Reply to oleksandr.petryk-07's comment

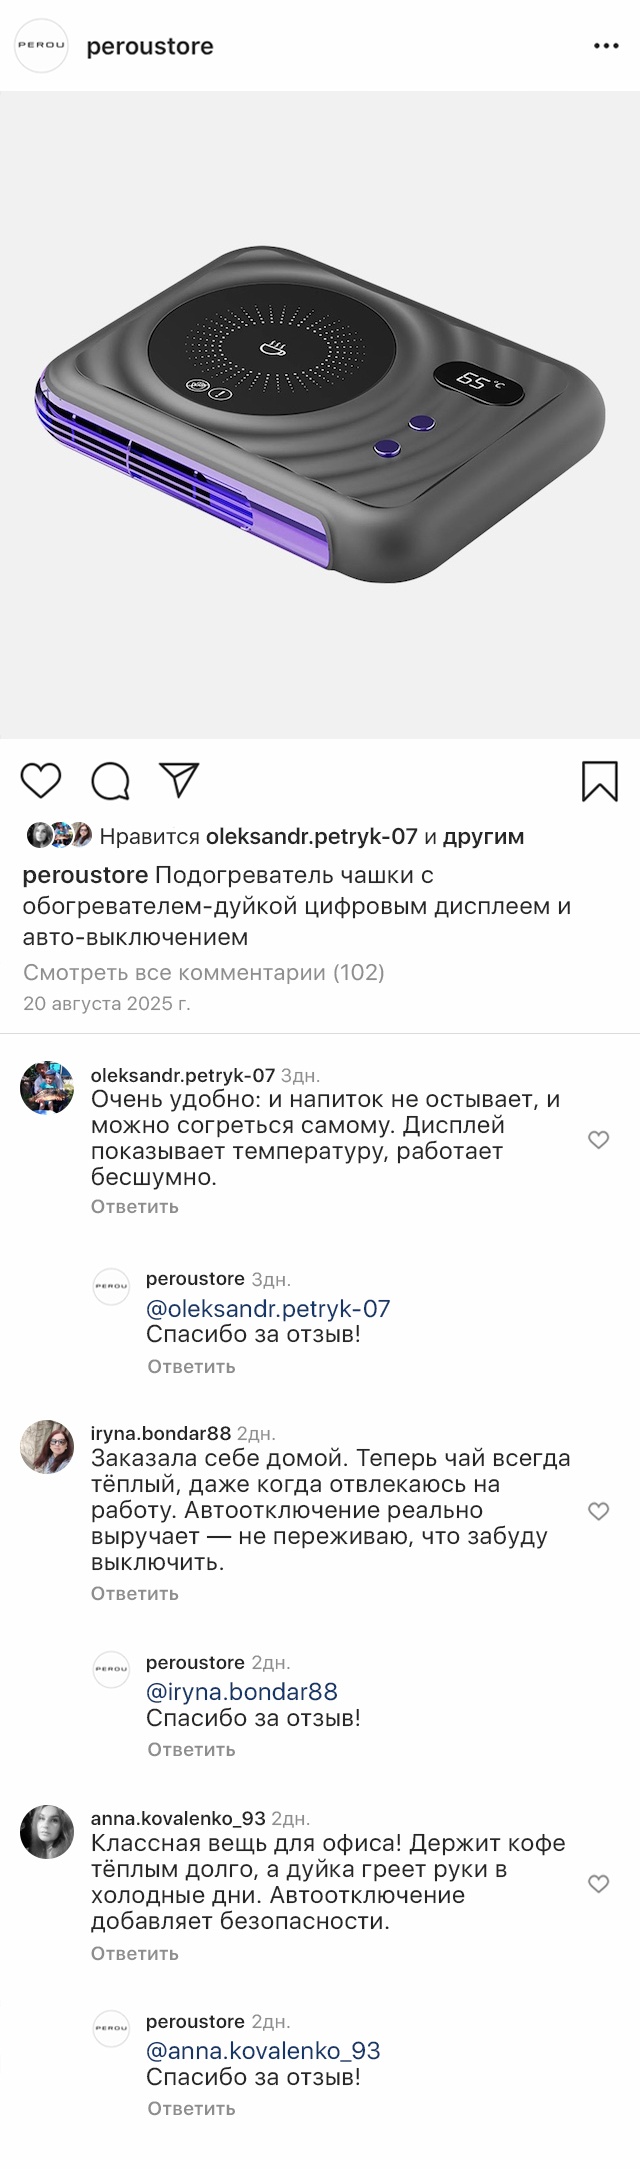point(135,1206)
